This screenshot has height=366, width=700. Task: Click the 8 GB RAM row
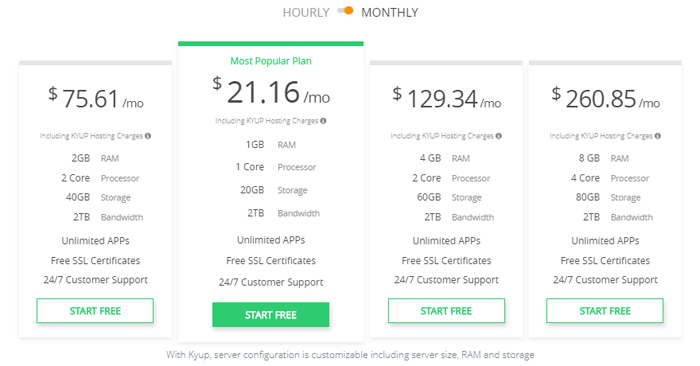[x=604, y=158]
